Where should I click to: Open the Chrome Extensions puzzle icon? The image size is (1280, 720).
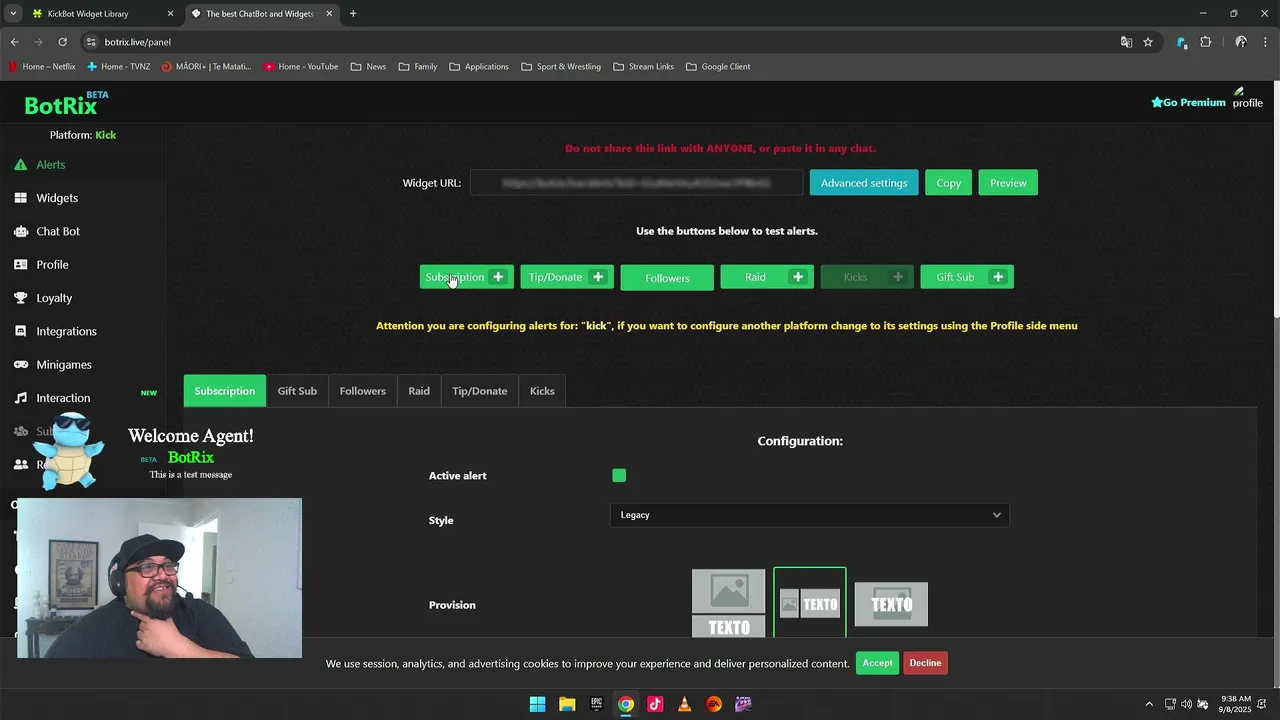pyautogui.click(x=1206, y=42)
